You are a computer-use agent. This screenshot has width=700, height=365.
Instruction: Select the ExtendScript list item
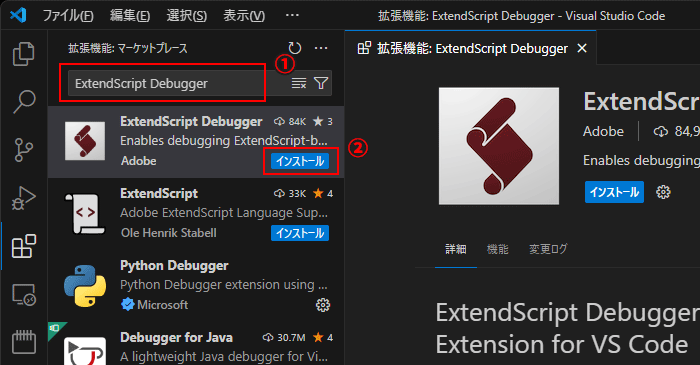coord(196,213)
